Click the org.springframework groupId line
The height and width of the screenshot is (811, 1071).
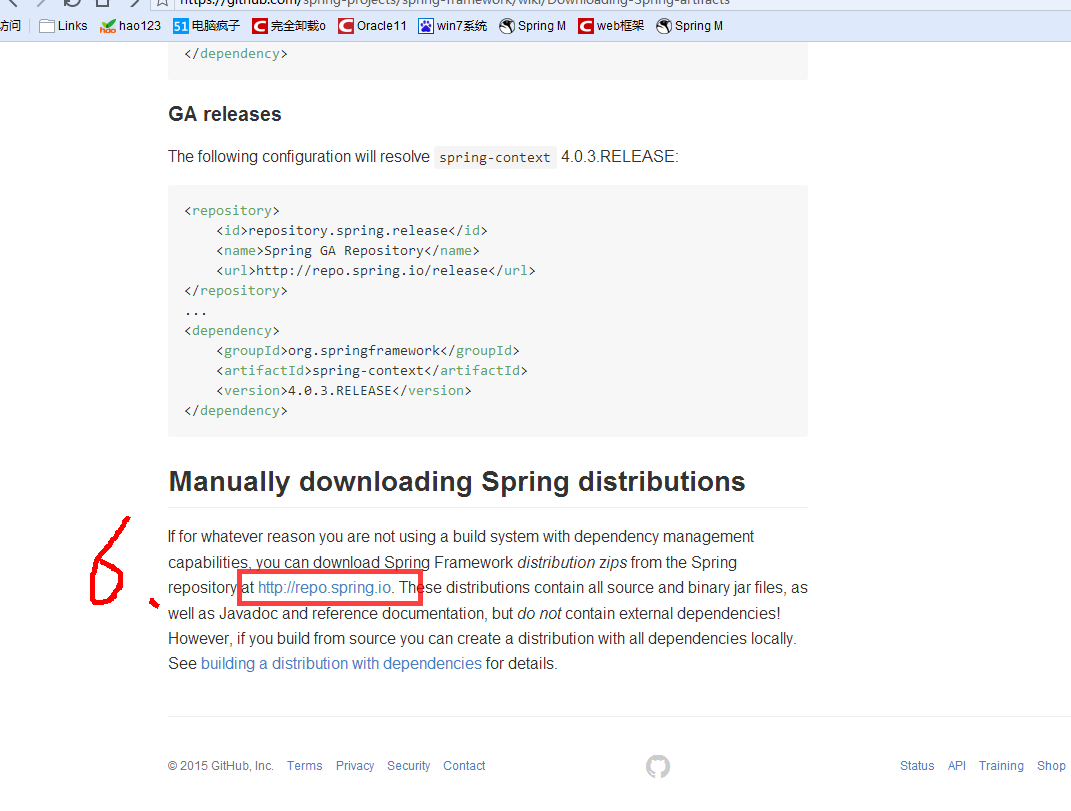pyautogui.click(x=367, y=350)
